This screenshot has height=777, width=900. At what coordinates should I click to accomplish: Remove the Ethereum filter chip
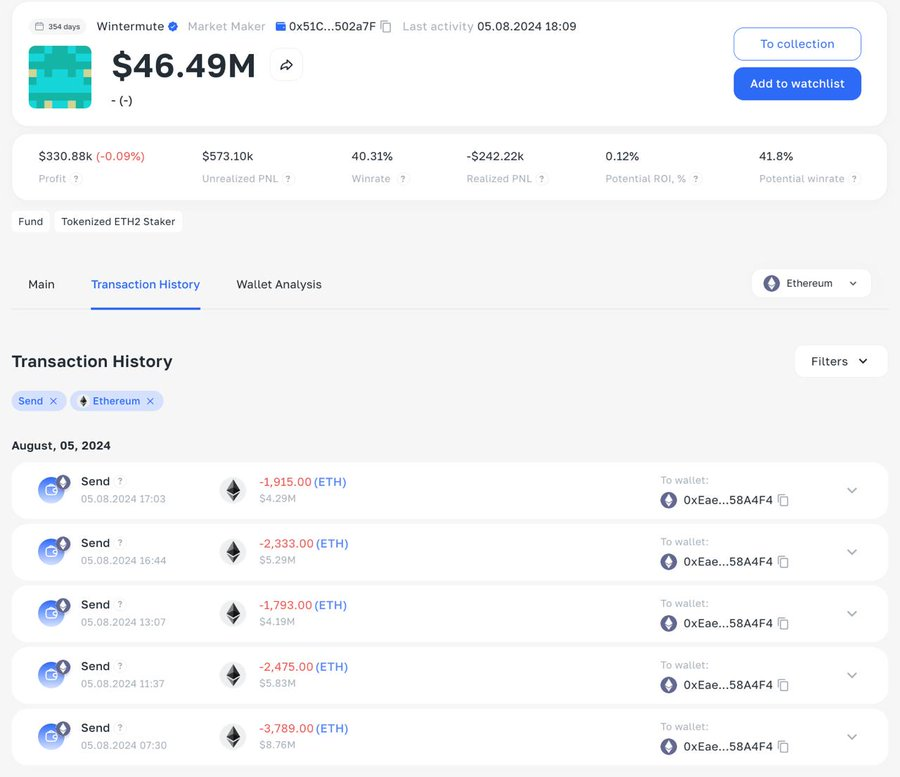point(150,401)
